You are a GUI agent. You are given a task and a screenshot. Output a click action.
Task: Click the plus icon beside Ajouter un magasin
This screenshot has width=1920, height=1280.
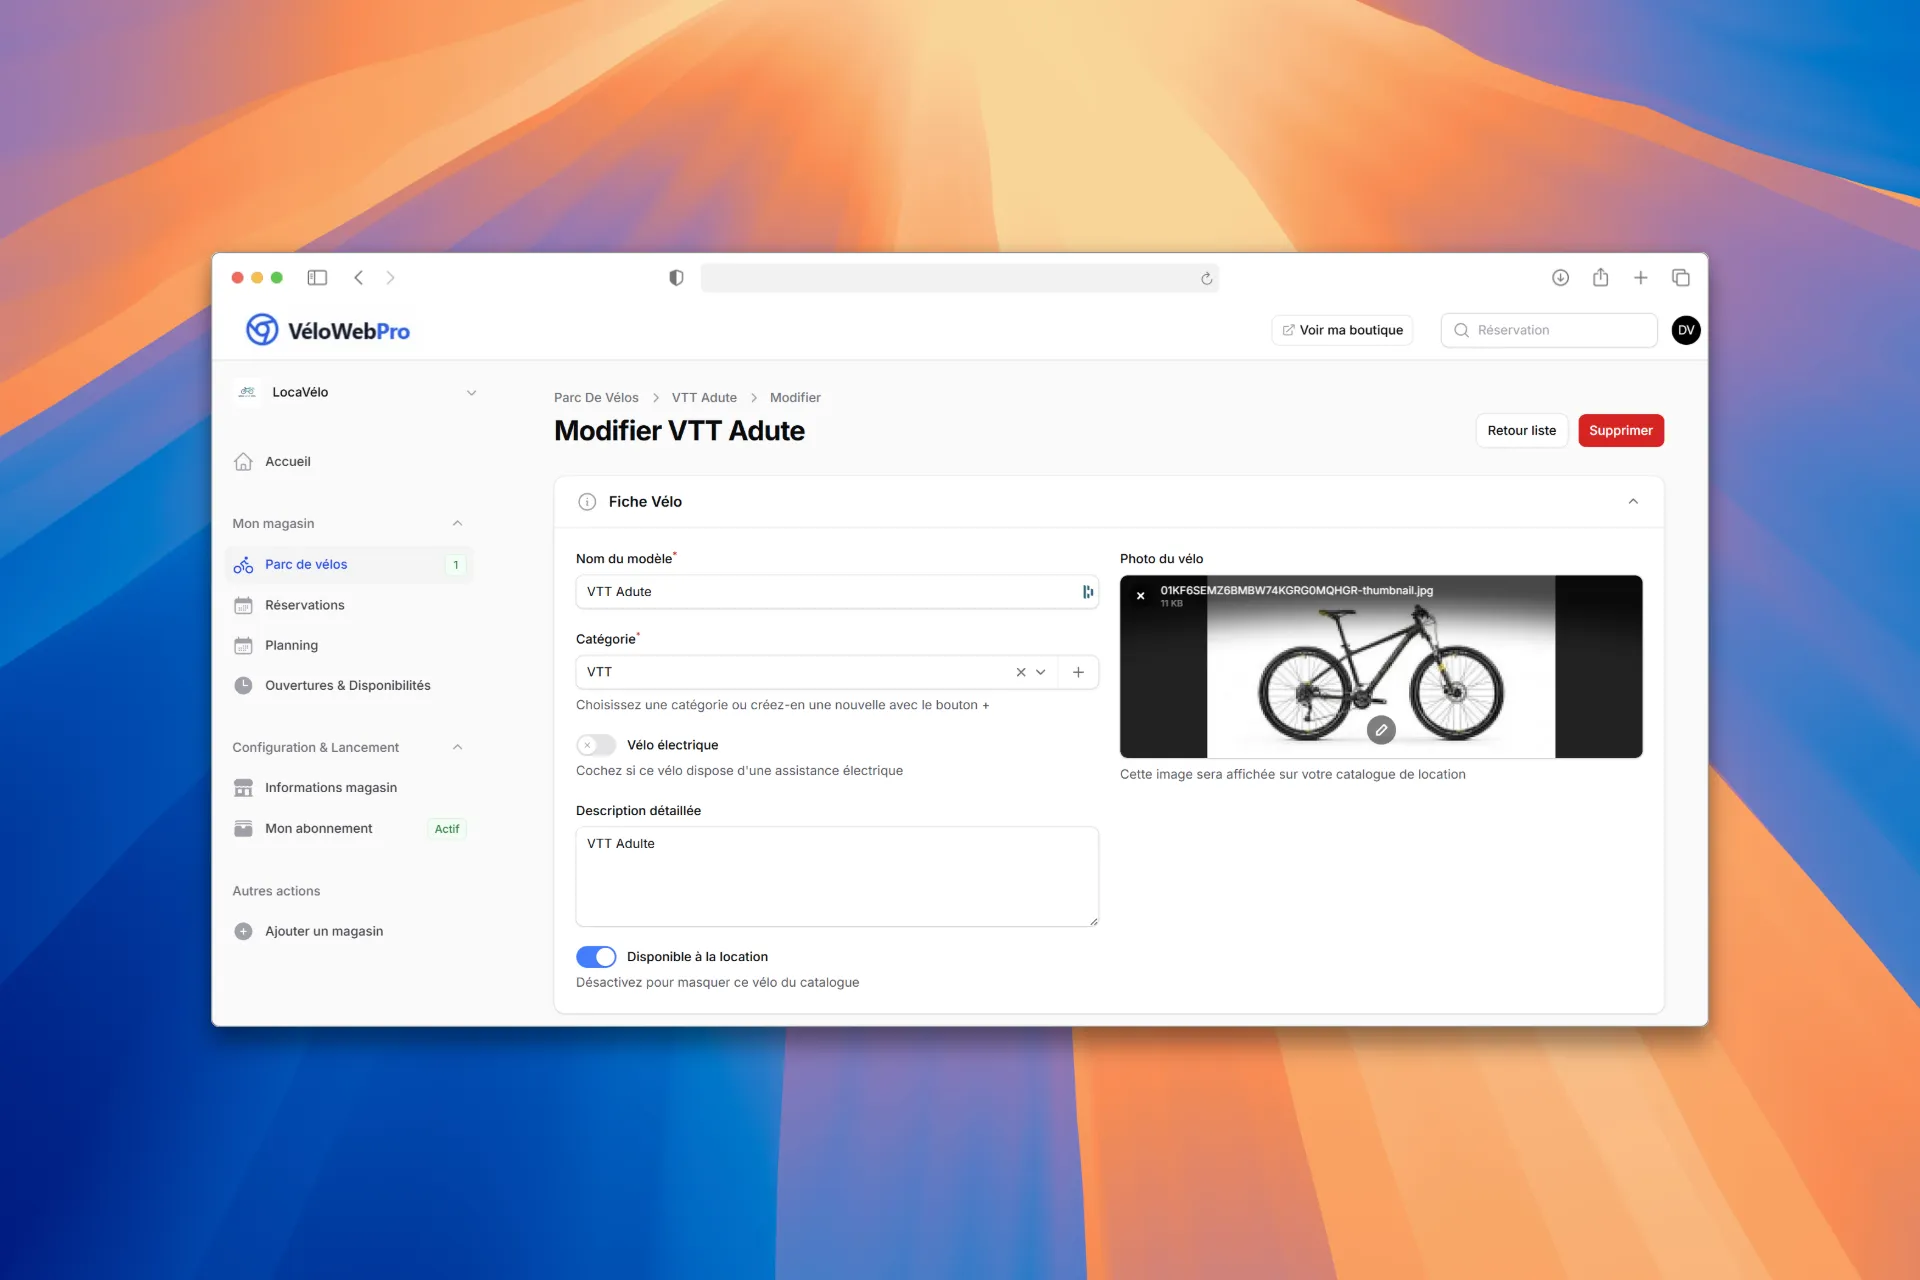pos(243,930)
